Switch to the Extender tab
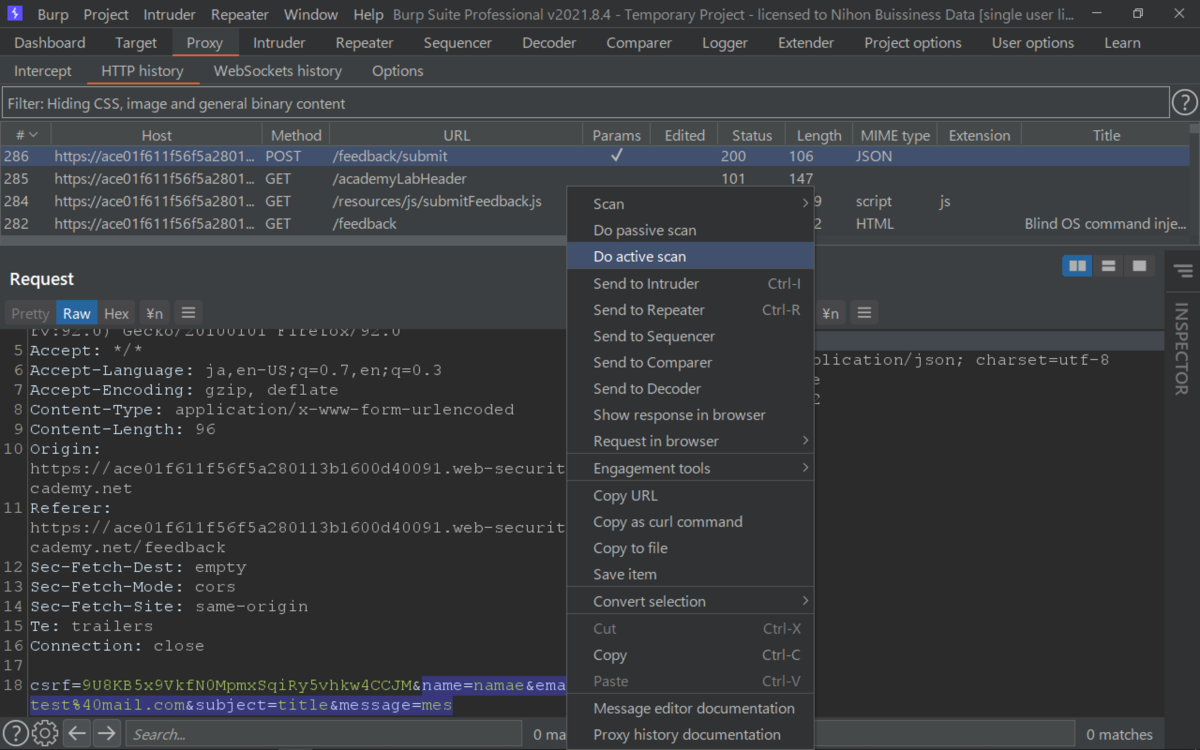The image size is (1200, 750). [806, 43]
